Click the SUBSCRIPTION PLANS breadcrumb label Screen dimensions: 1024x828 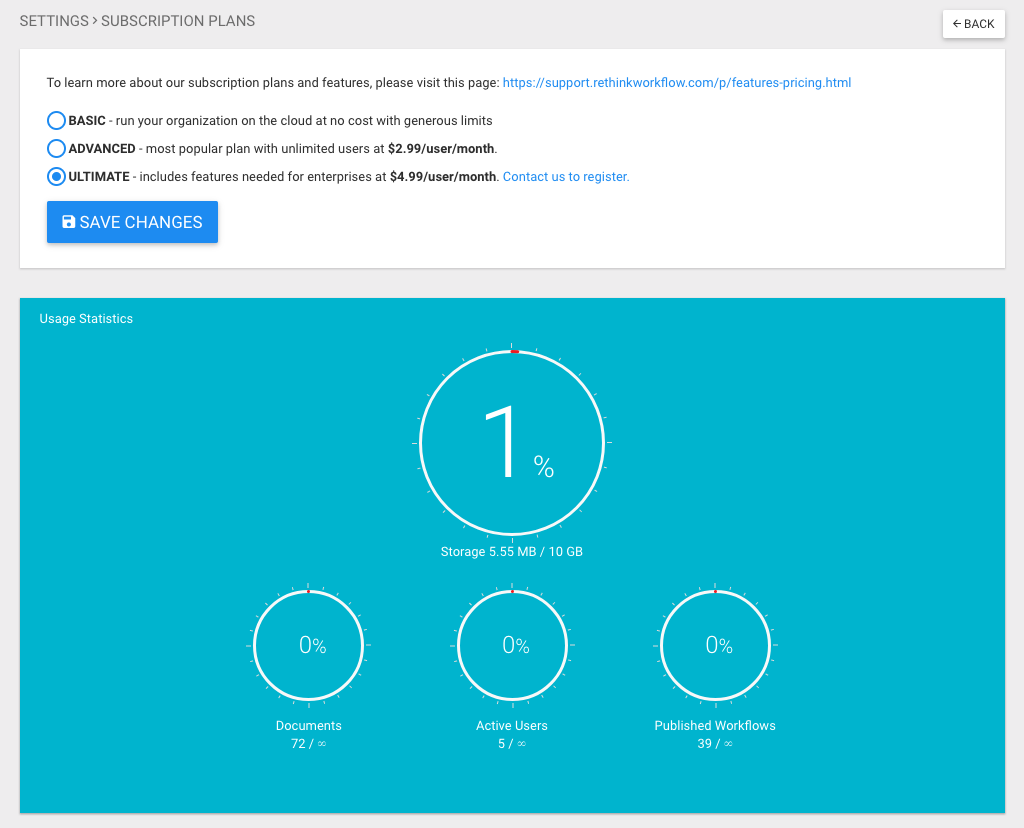click(x=177, y=20)
